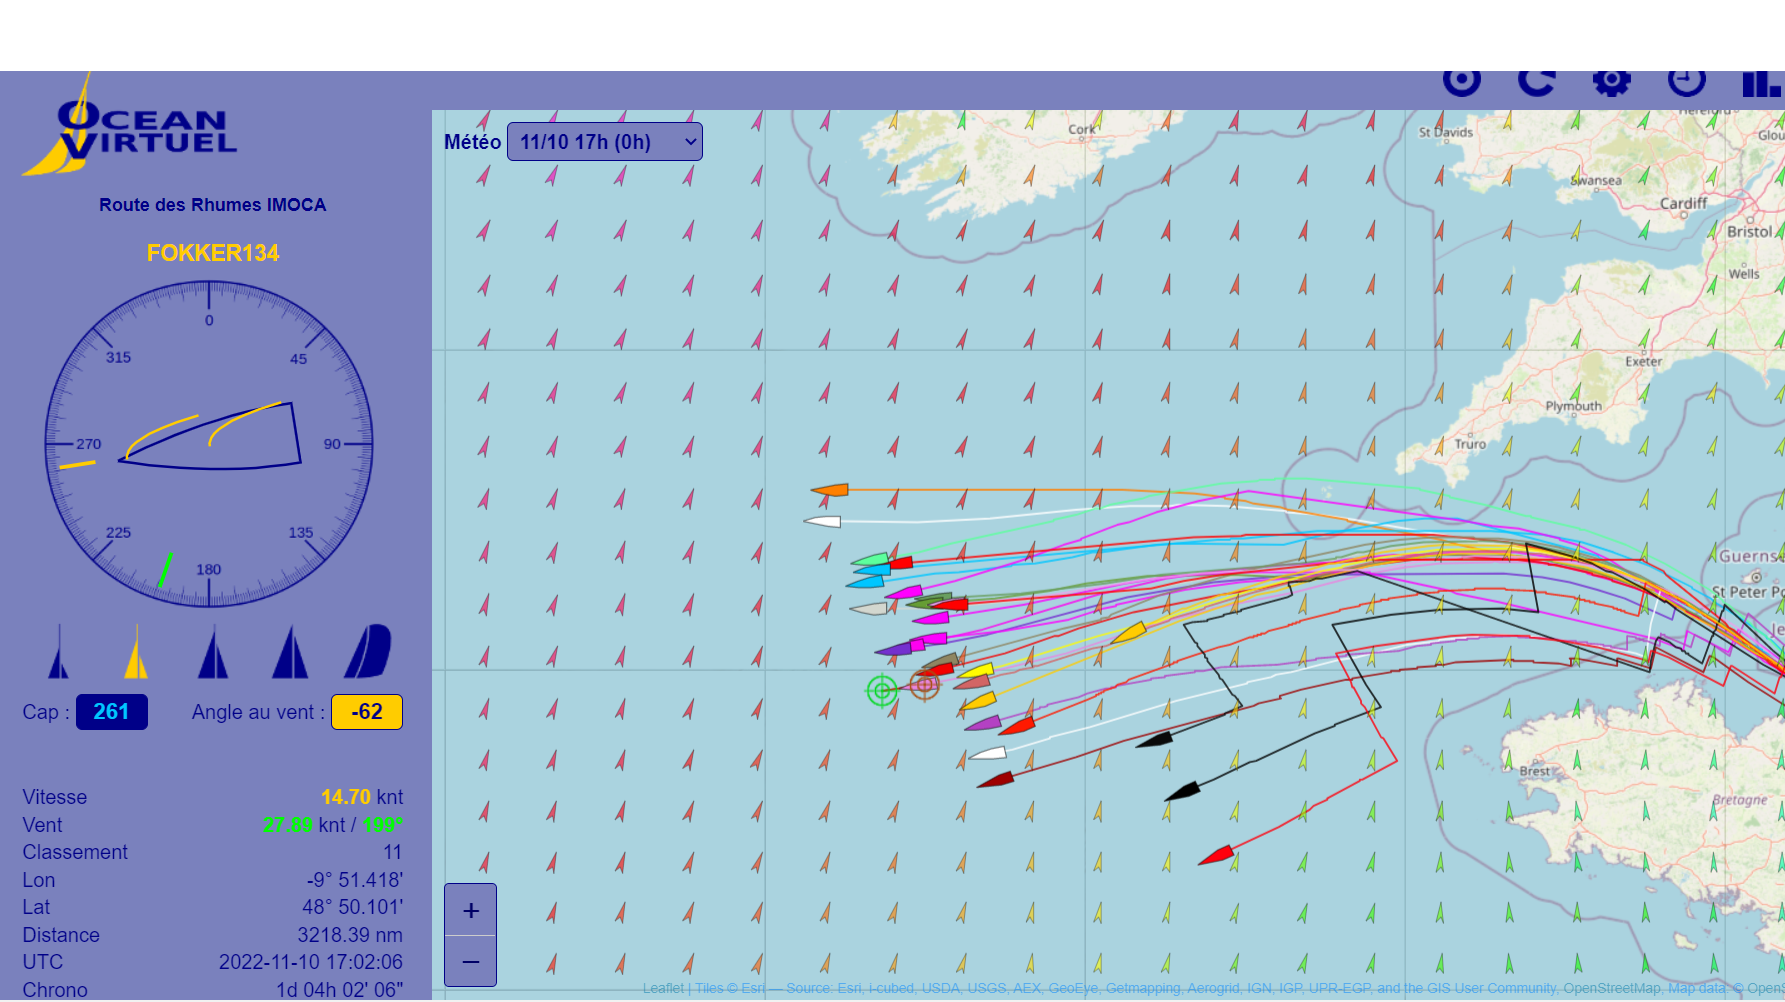This screenshot has height=1002, width=1785.
Task: Open the OpenStreetMap attribution link
Action: click(1610, 989)
